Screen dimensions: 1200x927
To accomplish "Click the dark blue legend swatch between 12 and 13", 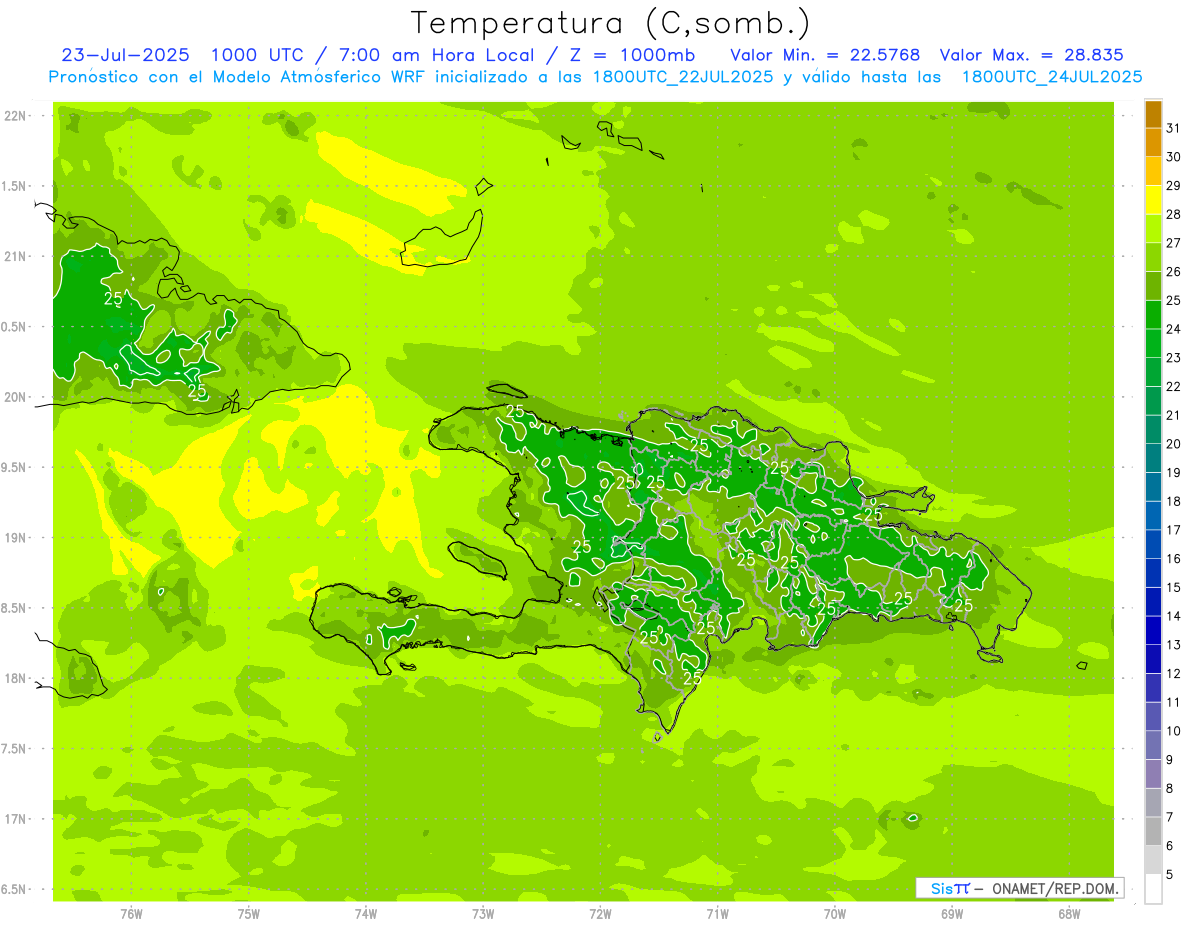I will point(1153,659).
